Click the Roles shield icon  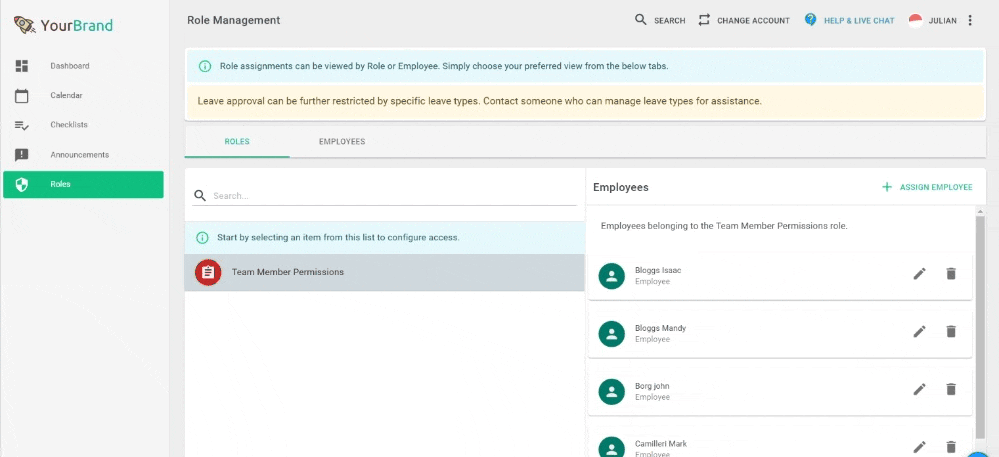22,185
